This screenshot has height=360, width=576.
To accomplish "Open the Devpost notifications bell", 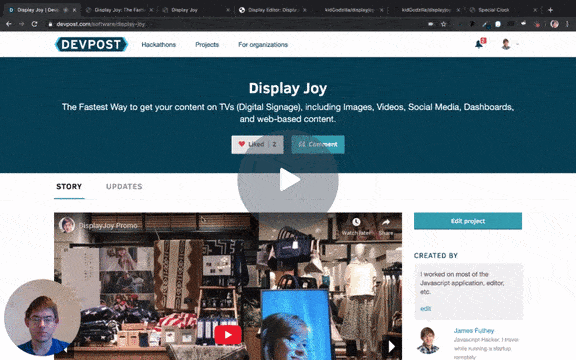I will 479,44.
